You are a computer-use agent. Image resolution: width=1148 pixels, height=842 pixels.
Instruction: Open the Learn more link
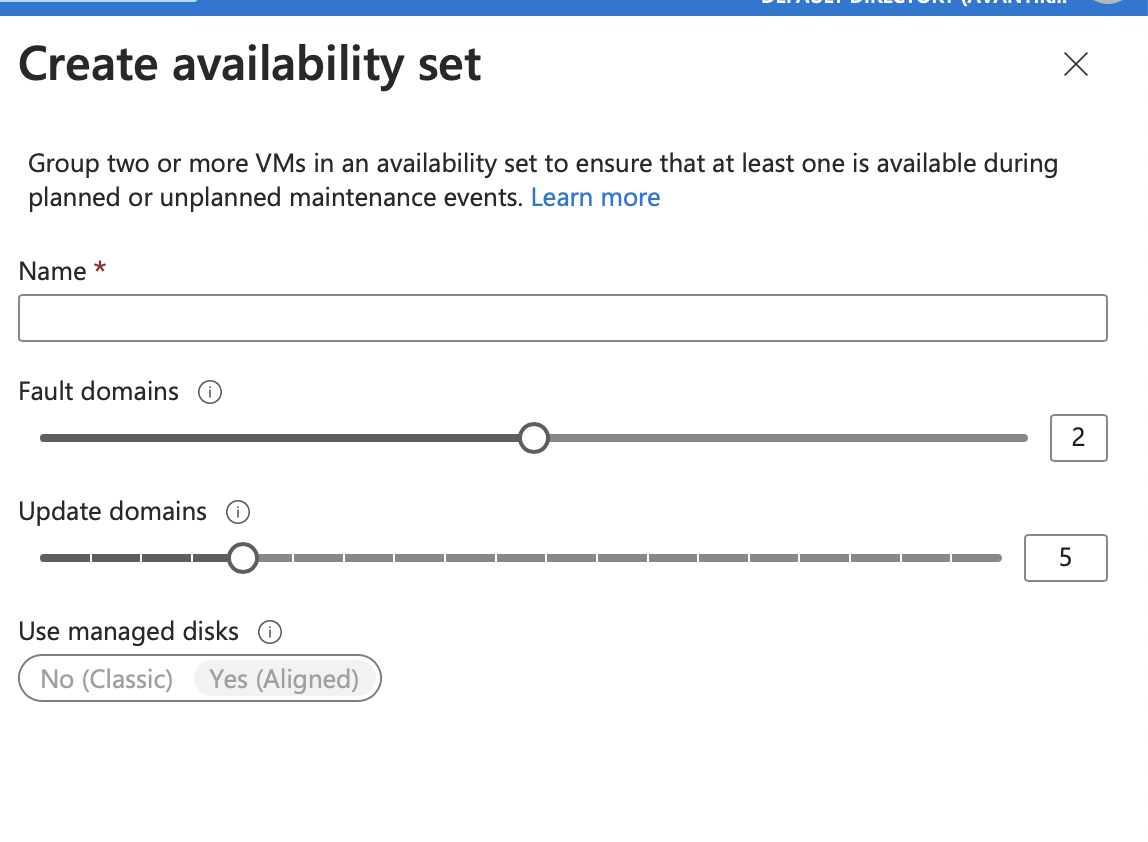pyautogui.click(x=595, y=198)
